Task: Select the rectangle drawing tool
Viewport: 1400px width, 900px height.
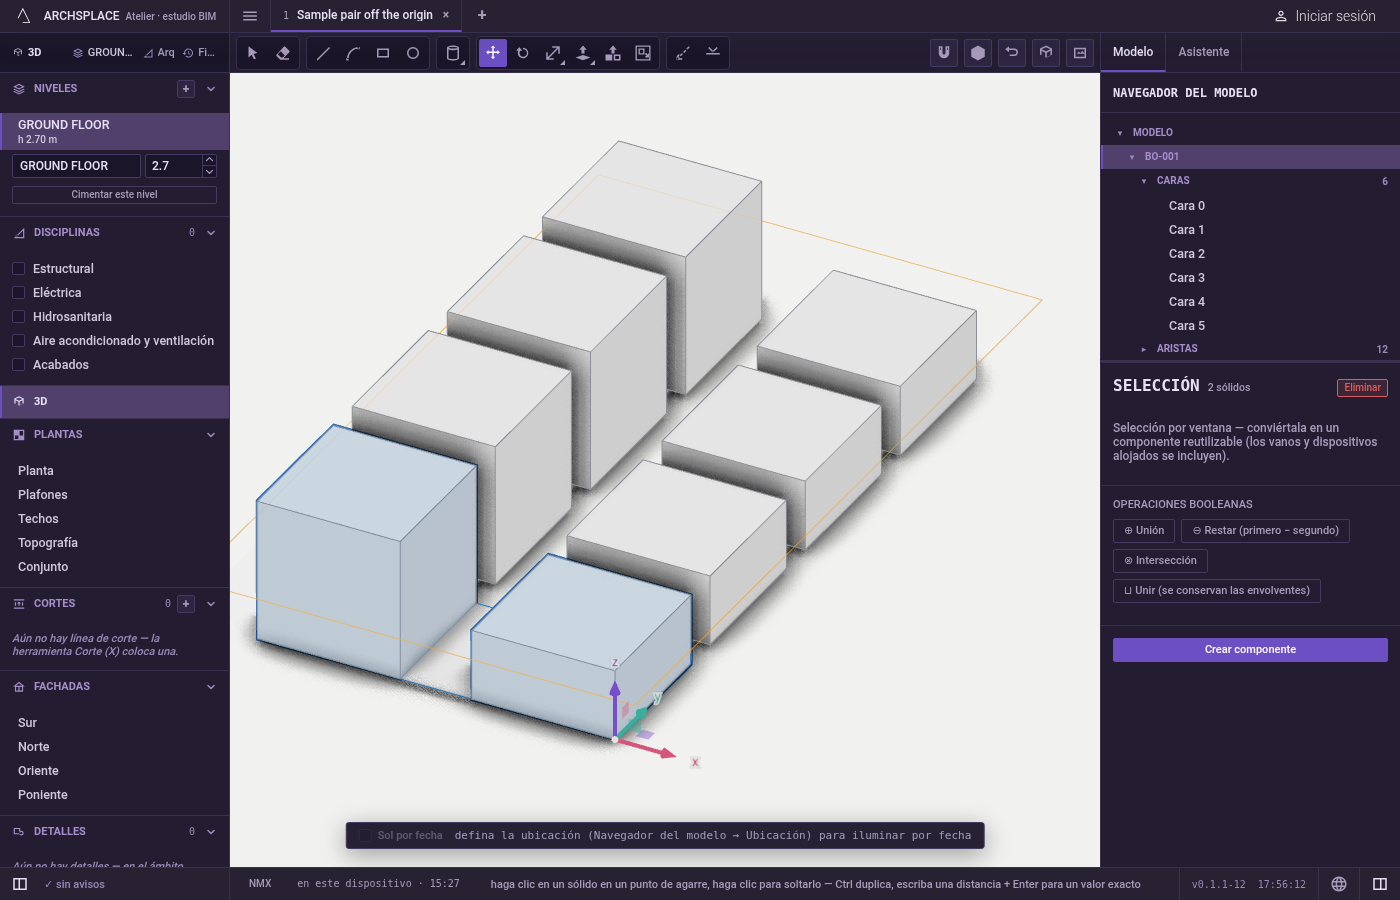Action: (383, 53)
